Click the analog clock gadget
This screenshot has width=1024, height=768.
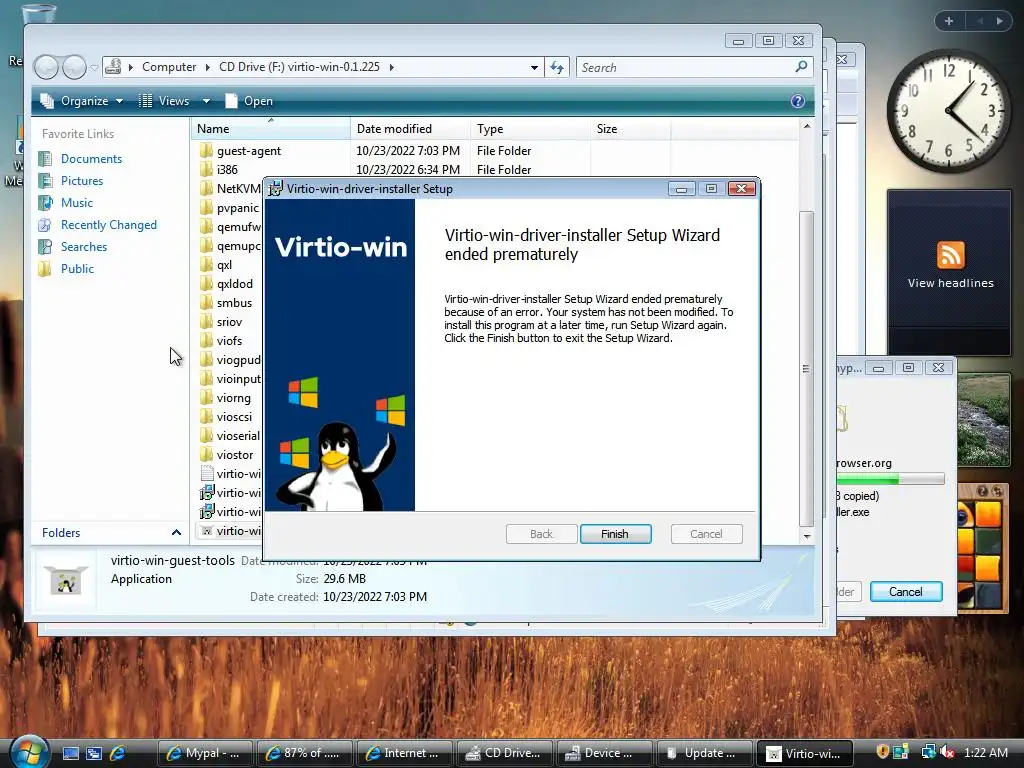point(948,111)
